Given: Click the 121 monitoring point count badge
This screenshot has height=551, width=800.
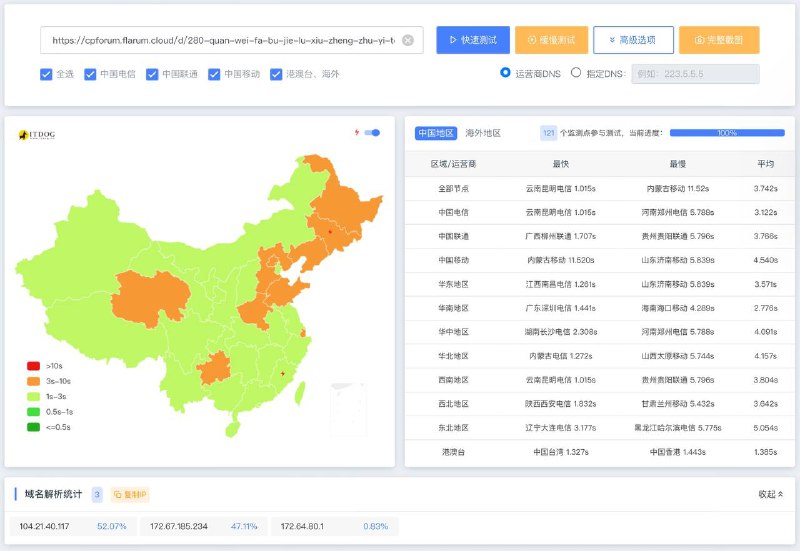Looking at the screenshot, I should click(x=548, y=133).
